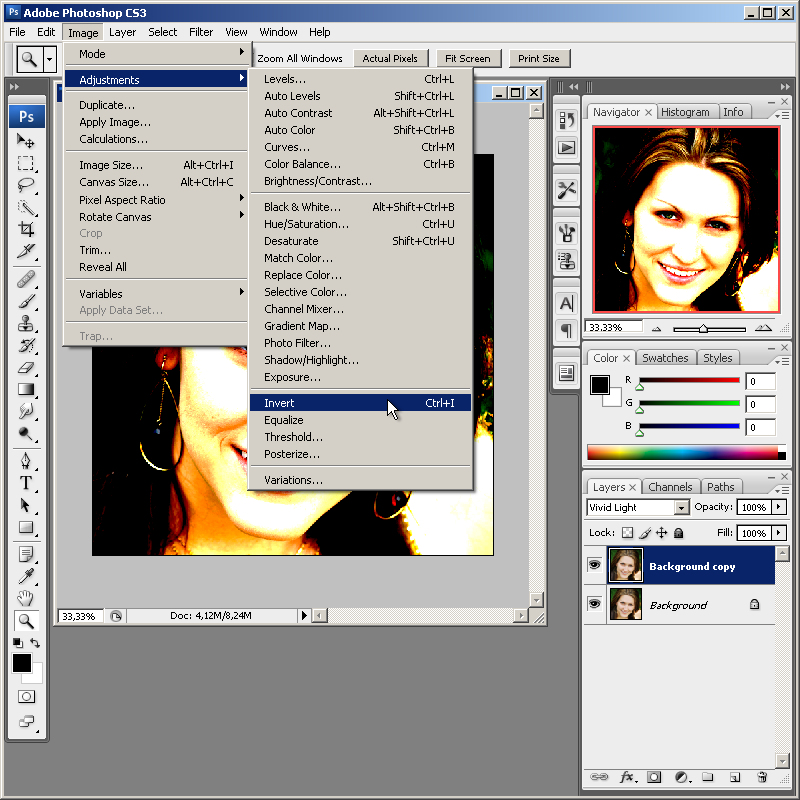800x800 pixels.
Task: Select the Path Selection tool
Action: coord(26,505)
